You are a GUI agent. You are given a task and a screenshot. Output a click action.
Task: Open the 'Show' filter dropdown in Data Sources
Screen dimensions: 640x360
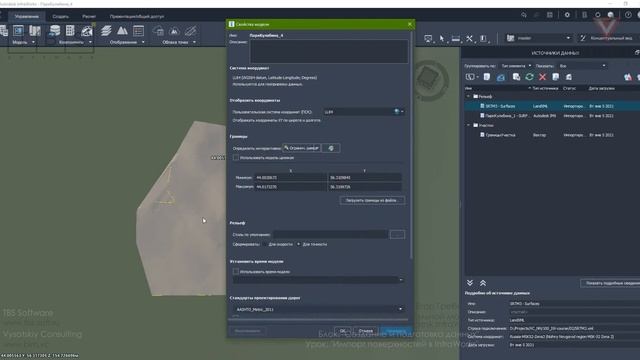click(582, 66)
